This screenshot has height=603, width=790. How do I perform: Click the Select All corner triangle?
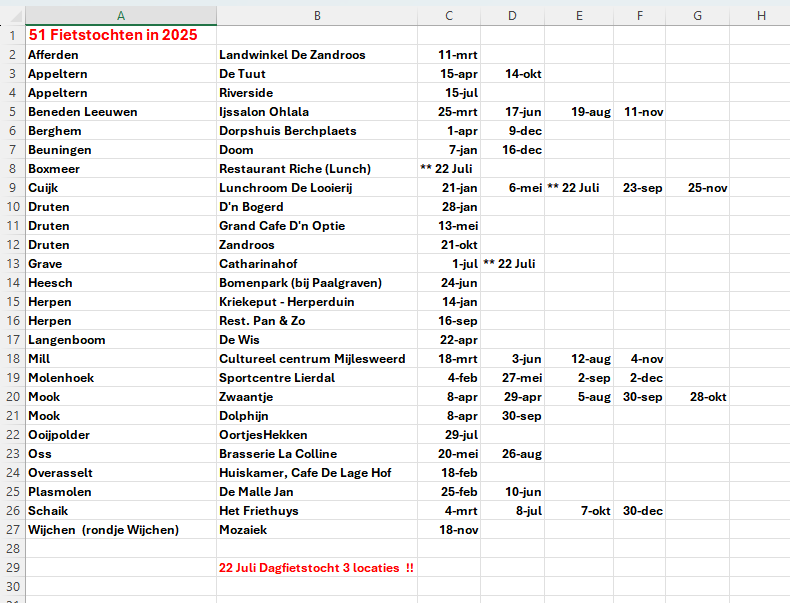click(x=16, y=18)
